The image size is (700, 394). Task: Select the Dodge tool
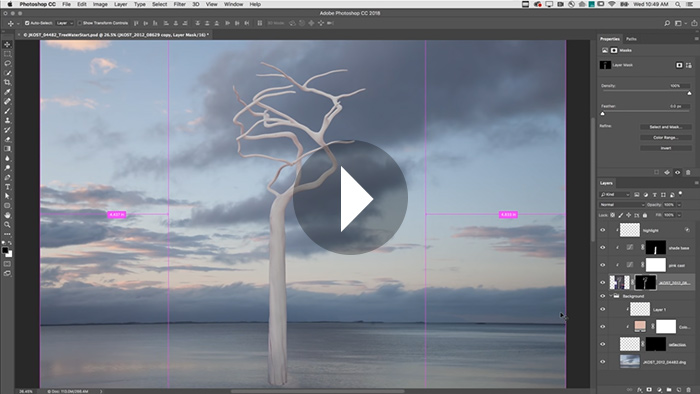(7, 168)
